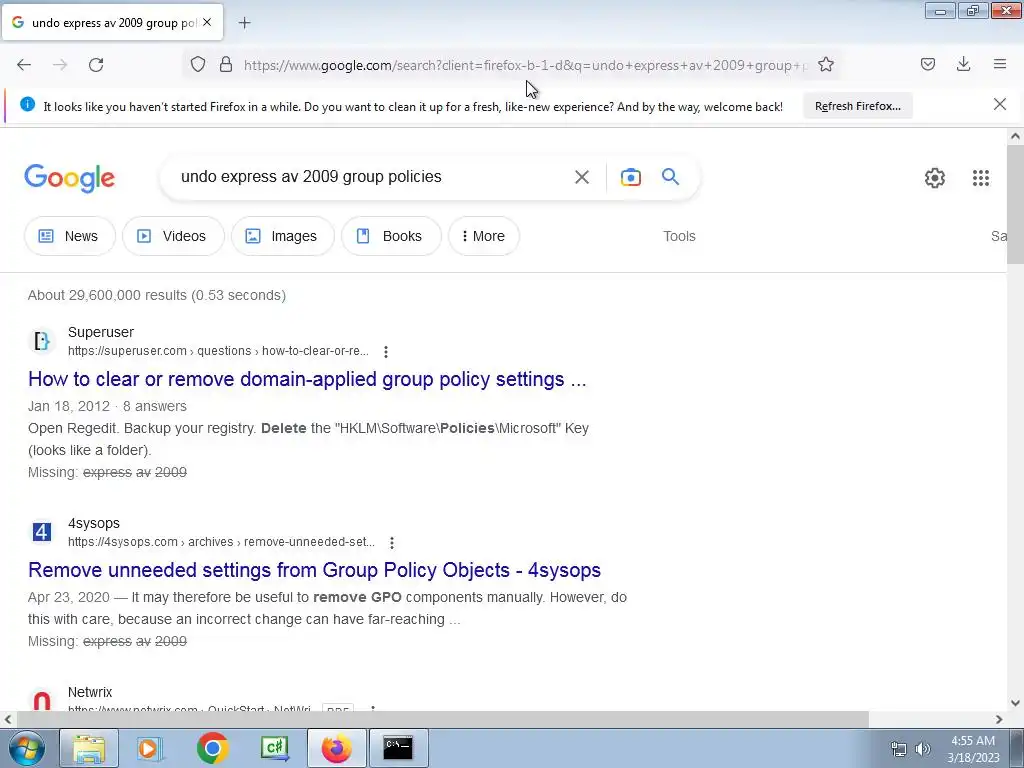The height and width of the screenshot is (768, 1024).
Task: Filter results by News
Action: (69, 236)
